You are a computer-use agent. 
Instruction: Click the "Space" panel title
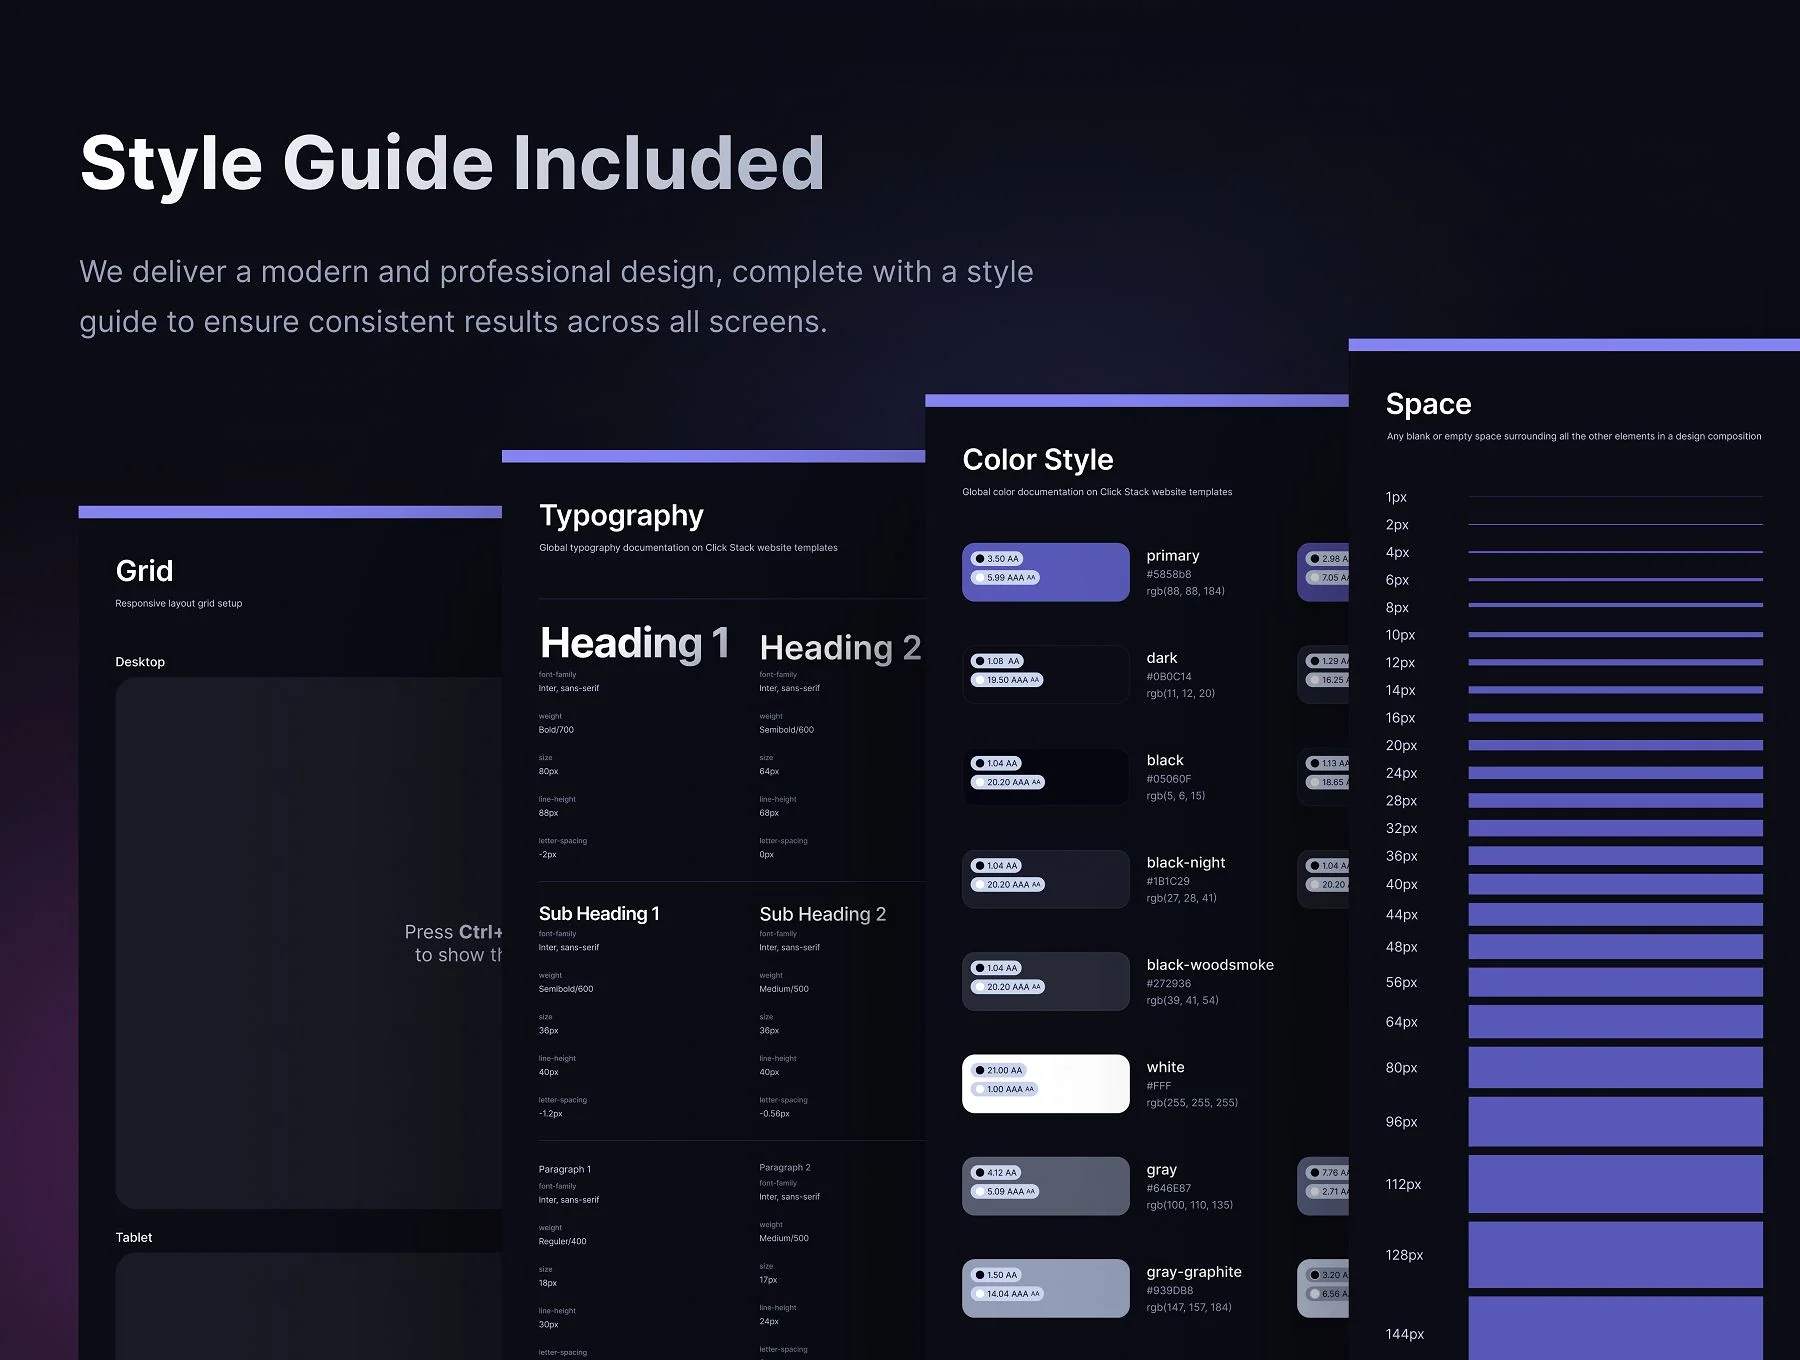(1428, 404)
